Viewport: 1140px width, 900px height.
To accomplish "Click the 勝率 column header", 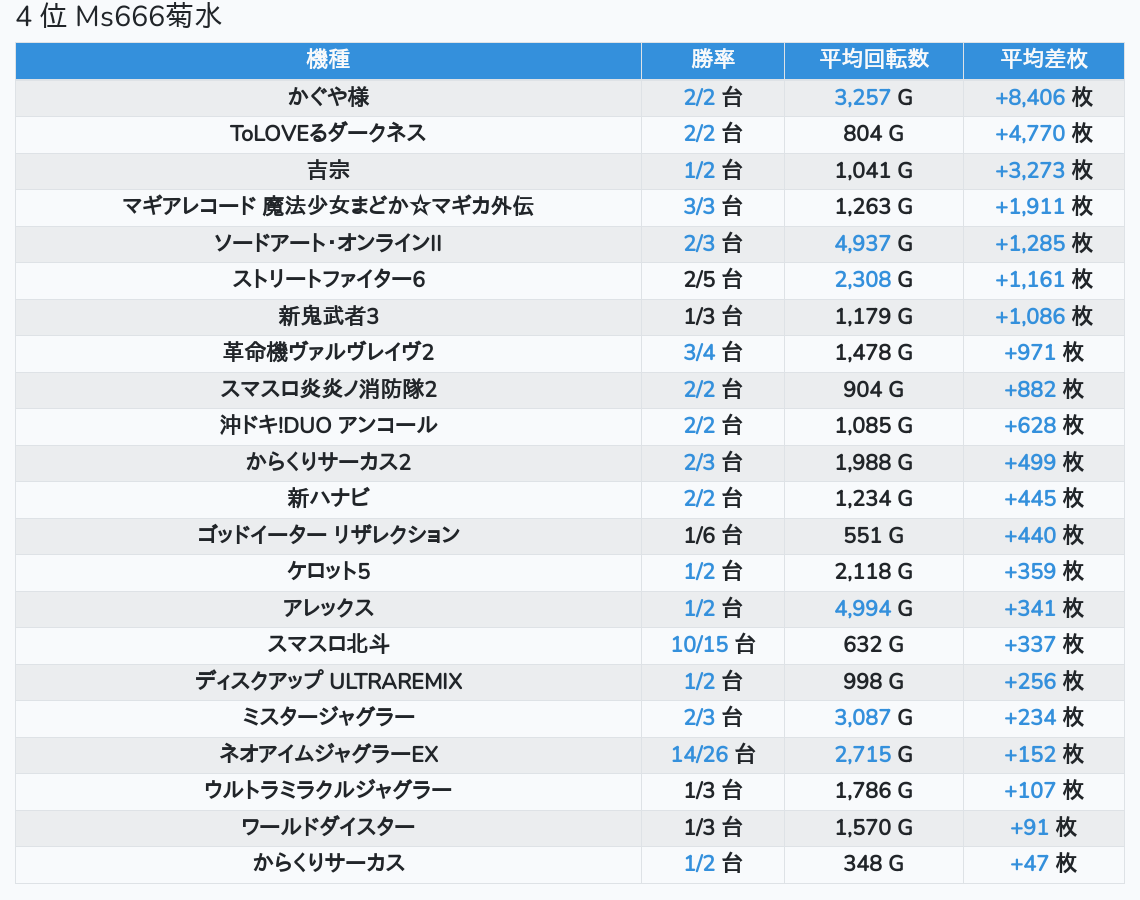I will pos(712,60).
